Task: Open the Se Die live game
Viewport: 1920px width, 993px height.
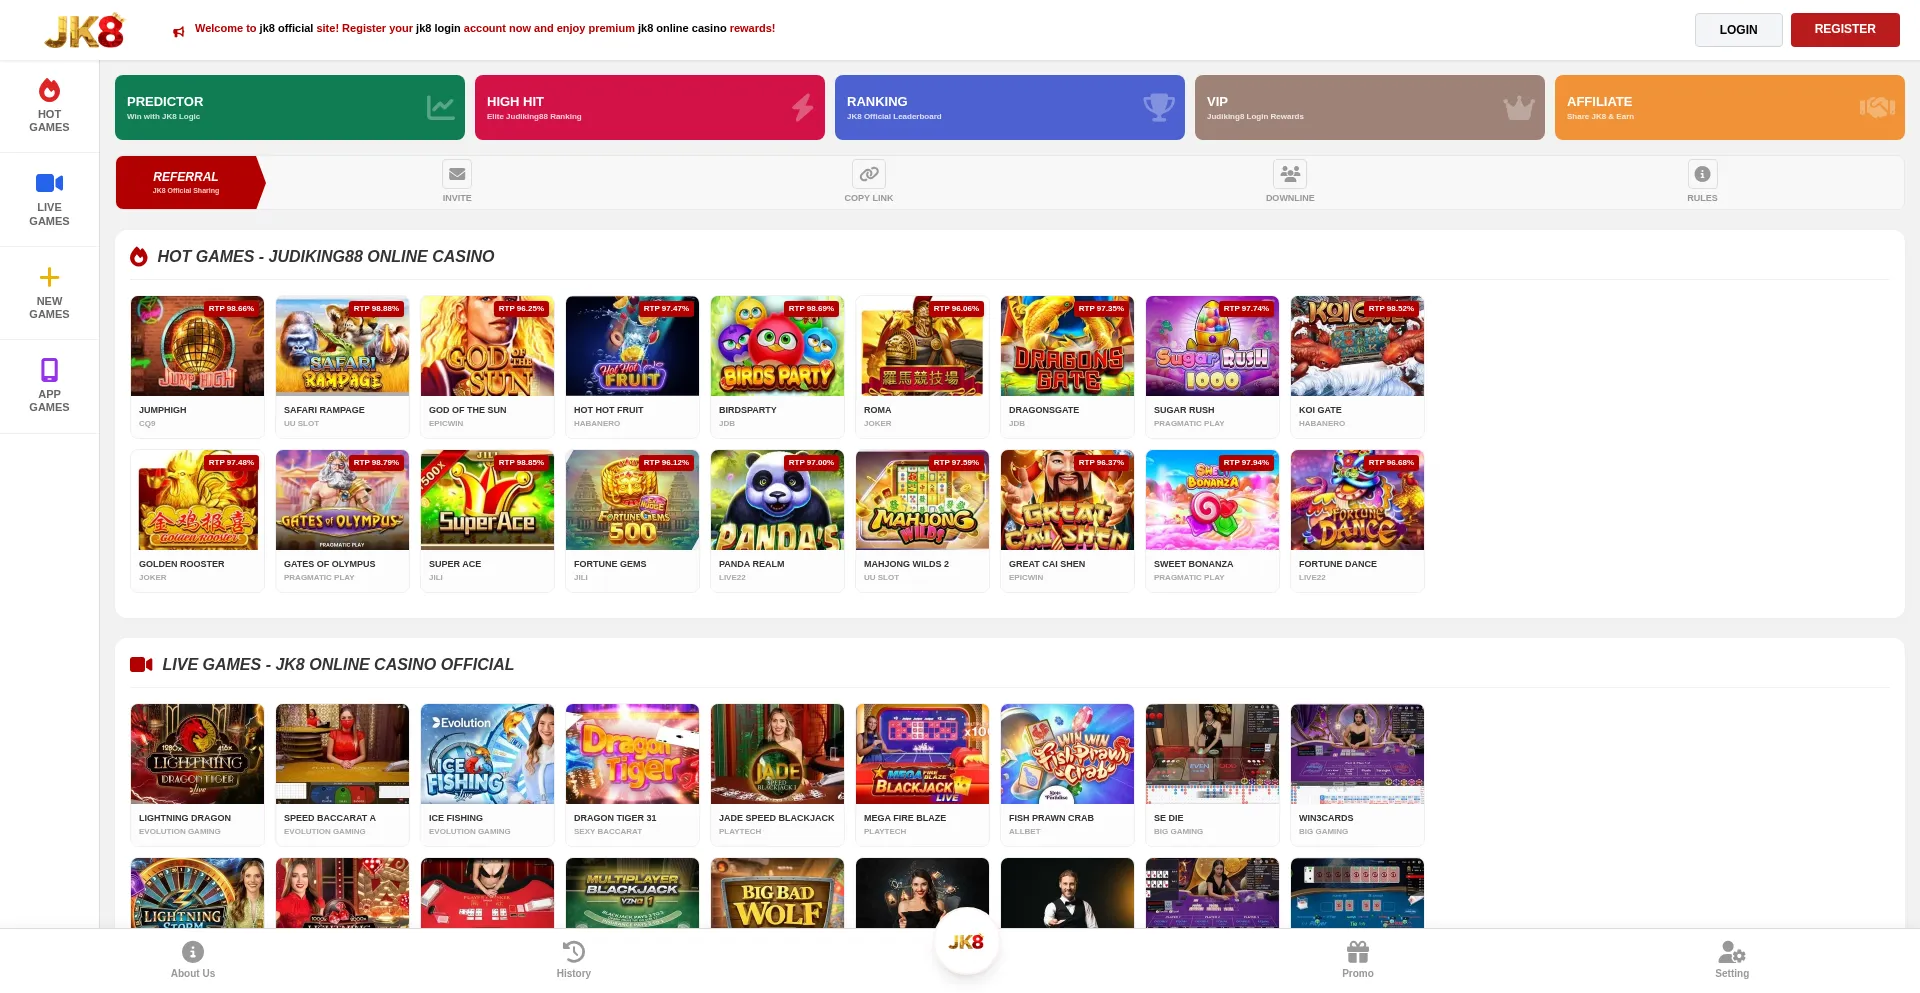Action: 1212,754
